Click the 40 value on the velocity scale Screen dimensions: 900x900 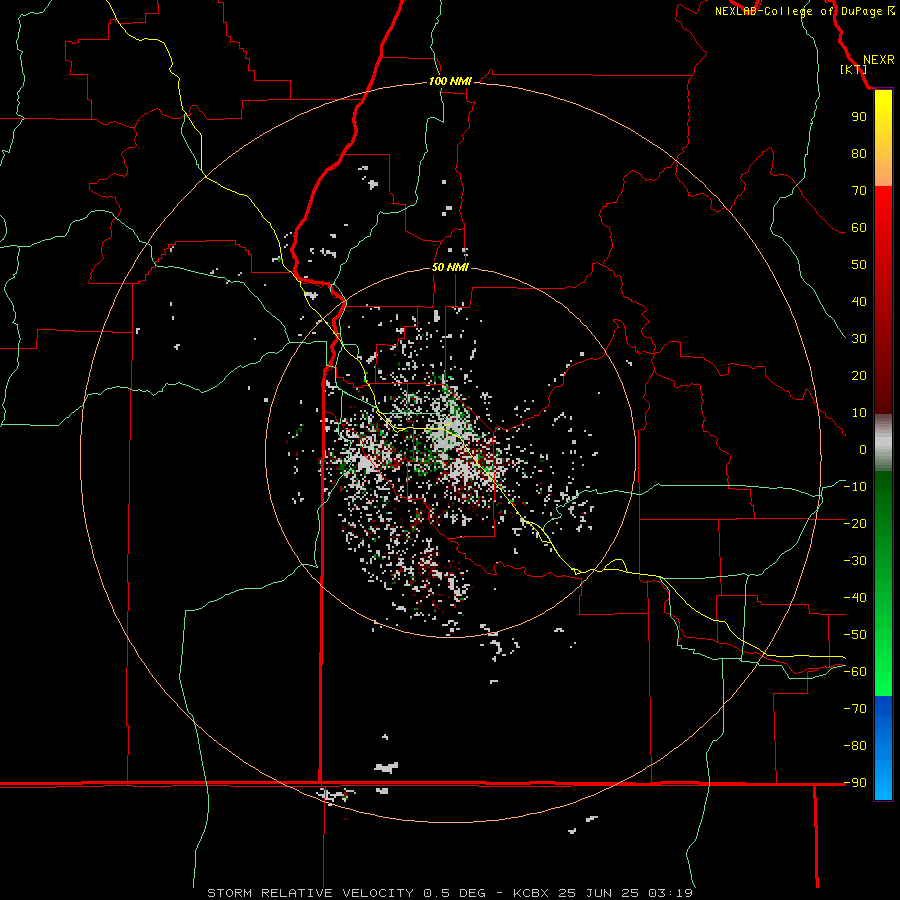(x=859, y=301)
